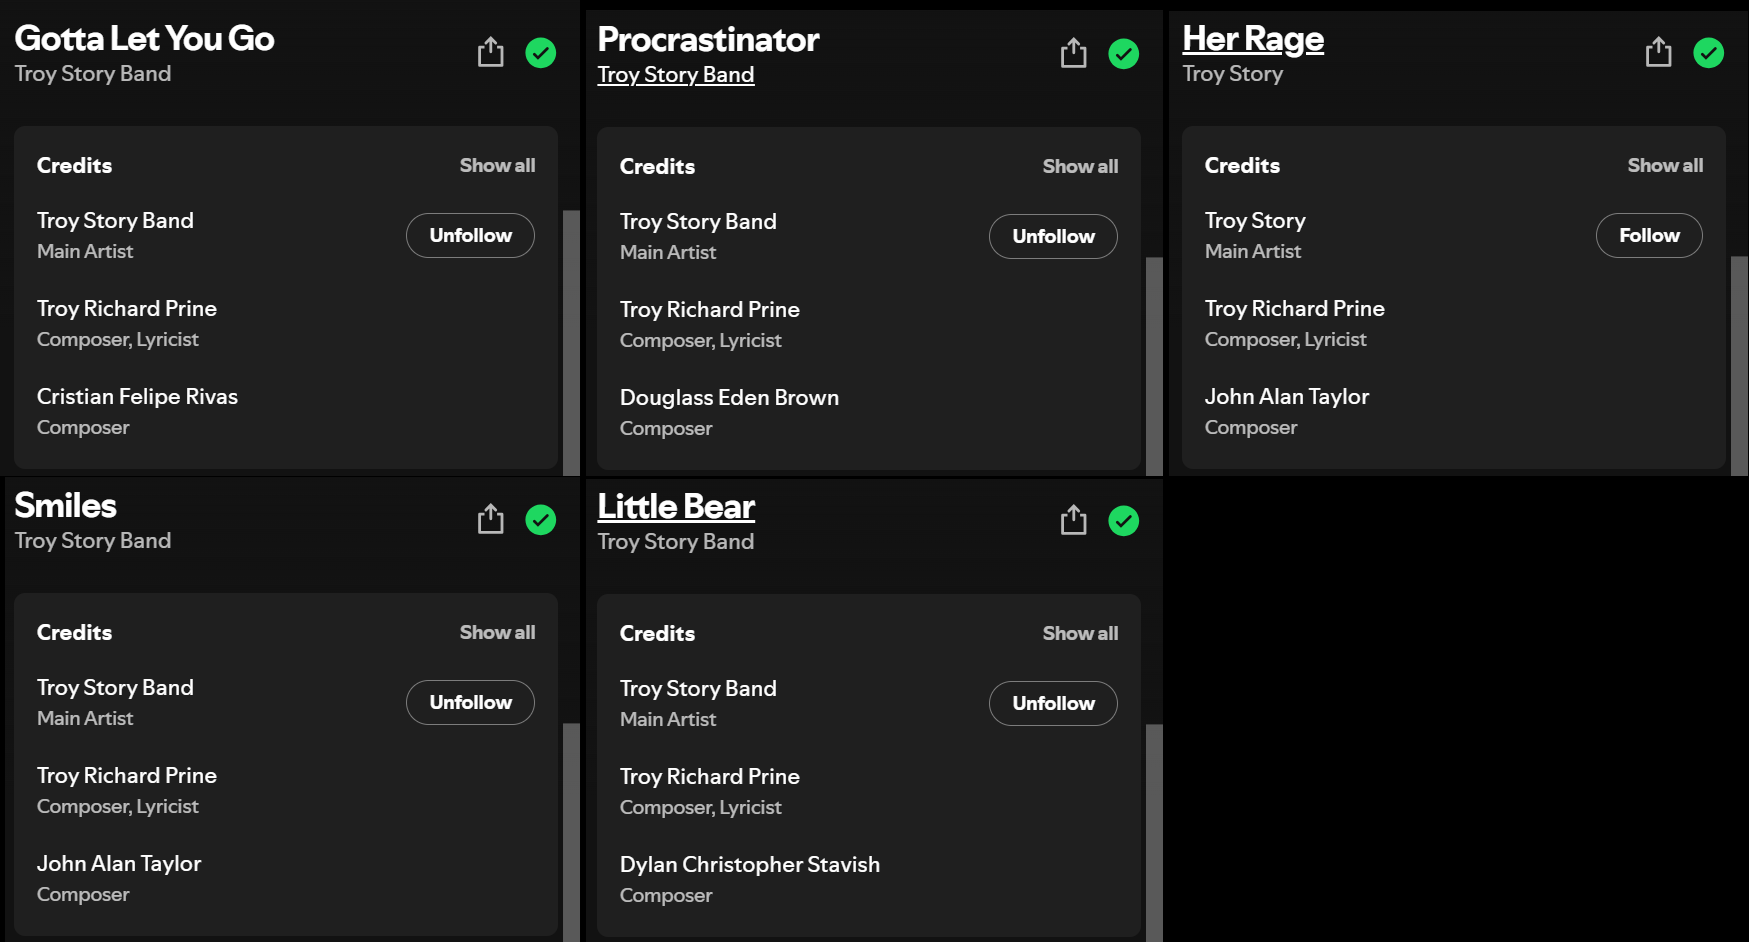This screenshot has height=942, width=1749.
Task: Toggle saved checkmark on Smiles
Action: click(x=541, y=519)
